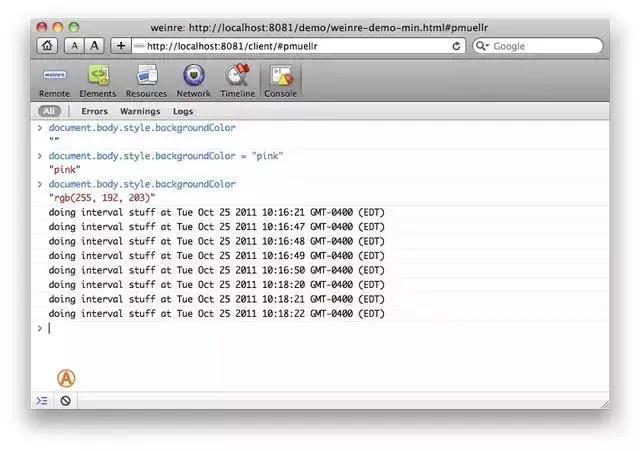Click the log entry at 10:16:49
Image resolution: width=640 pixels, height=451 pixels.
216,255
